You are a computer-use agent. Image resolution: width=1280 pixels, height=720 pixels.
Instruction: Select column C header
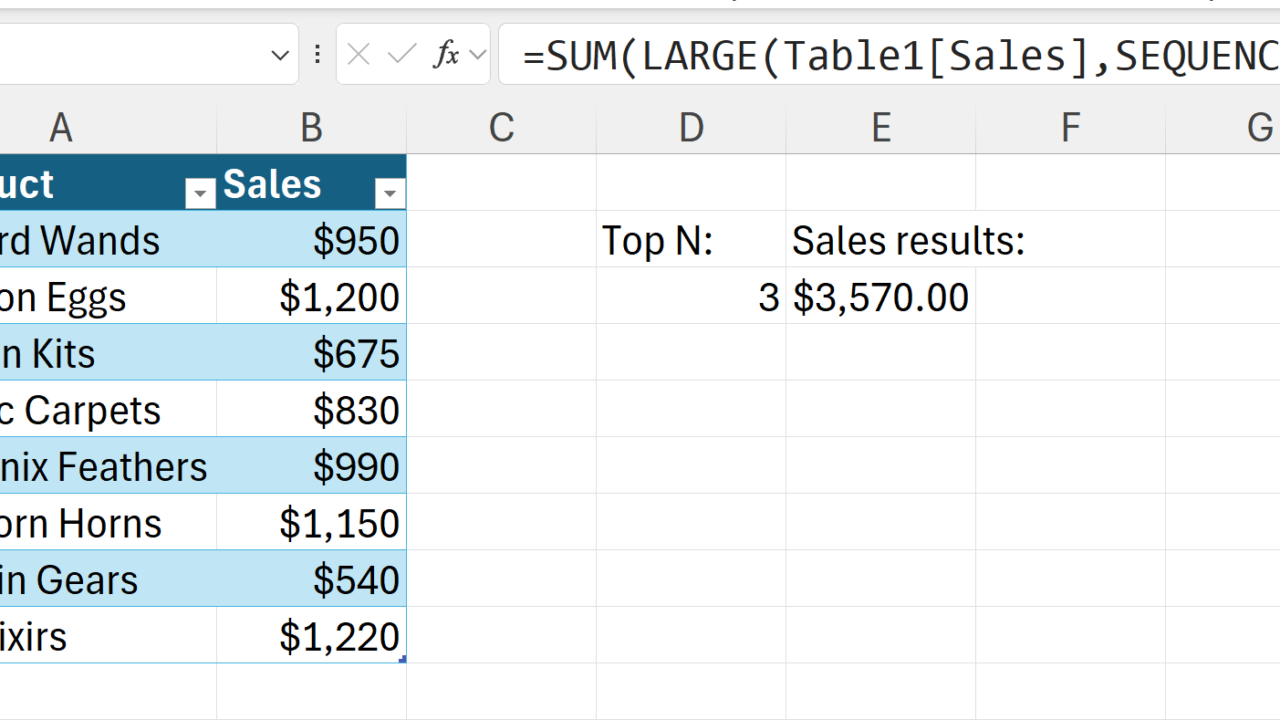point(501,128)
